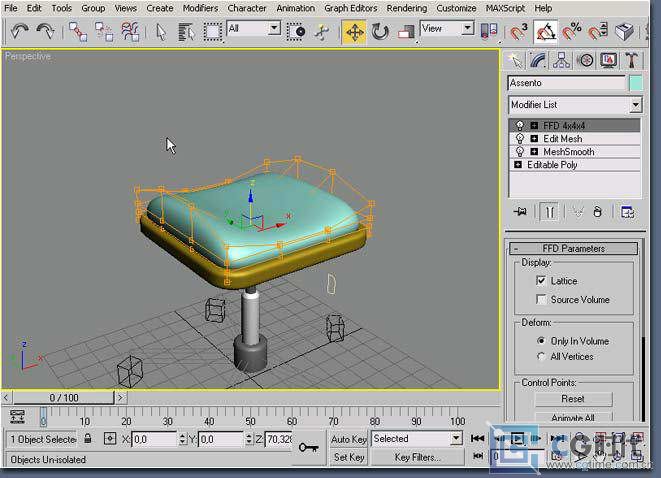
Task: Open the All selection filter dropdown
Action: (274, 28)
